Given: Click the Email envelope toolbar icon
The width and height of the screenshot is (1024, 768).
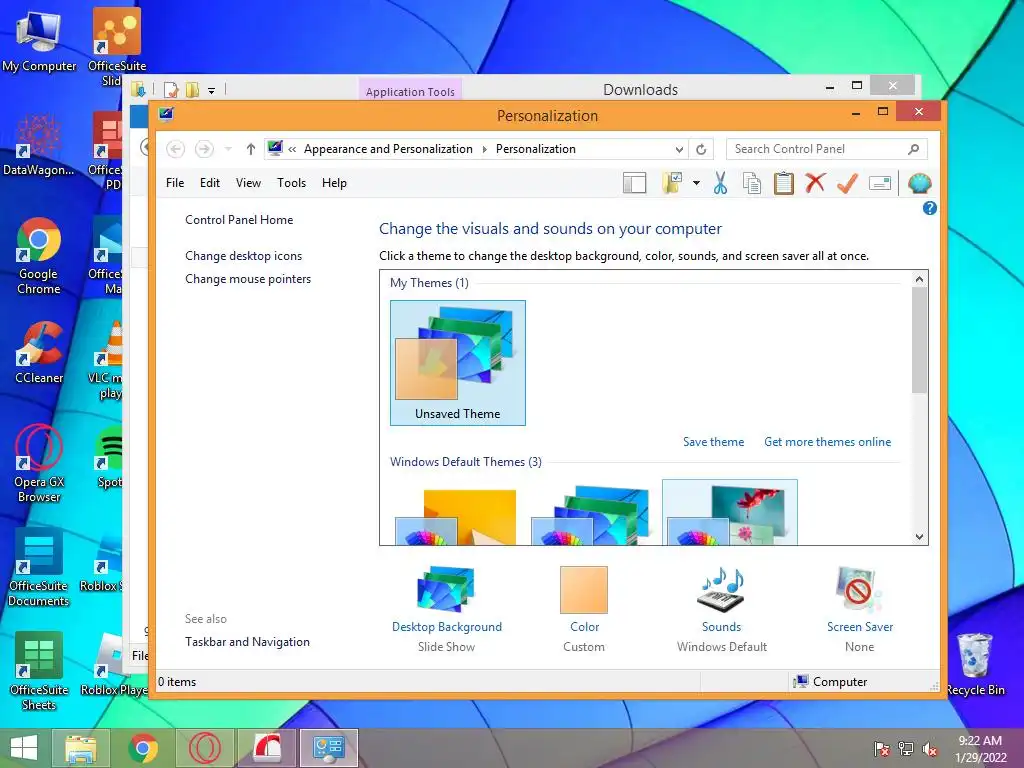Looking at the screenshot, I should 880,184.
